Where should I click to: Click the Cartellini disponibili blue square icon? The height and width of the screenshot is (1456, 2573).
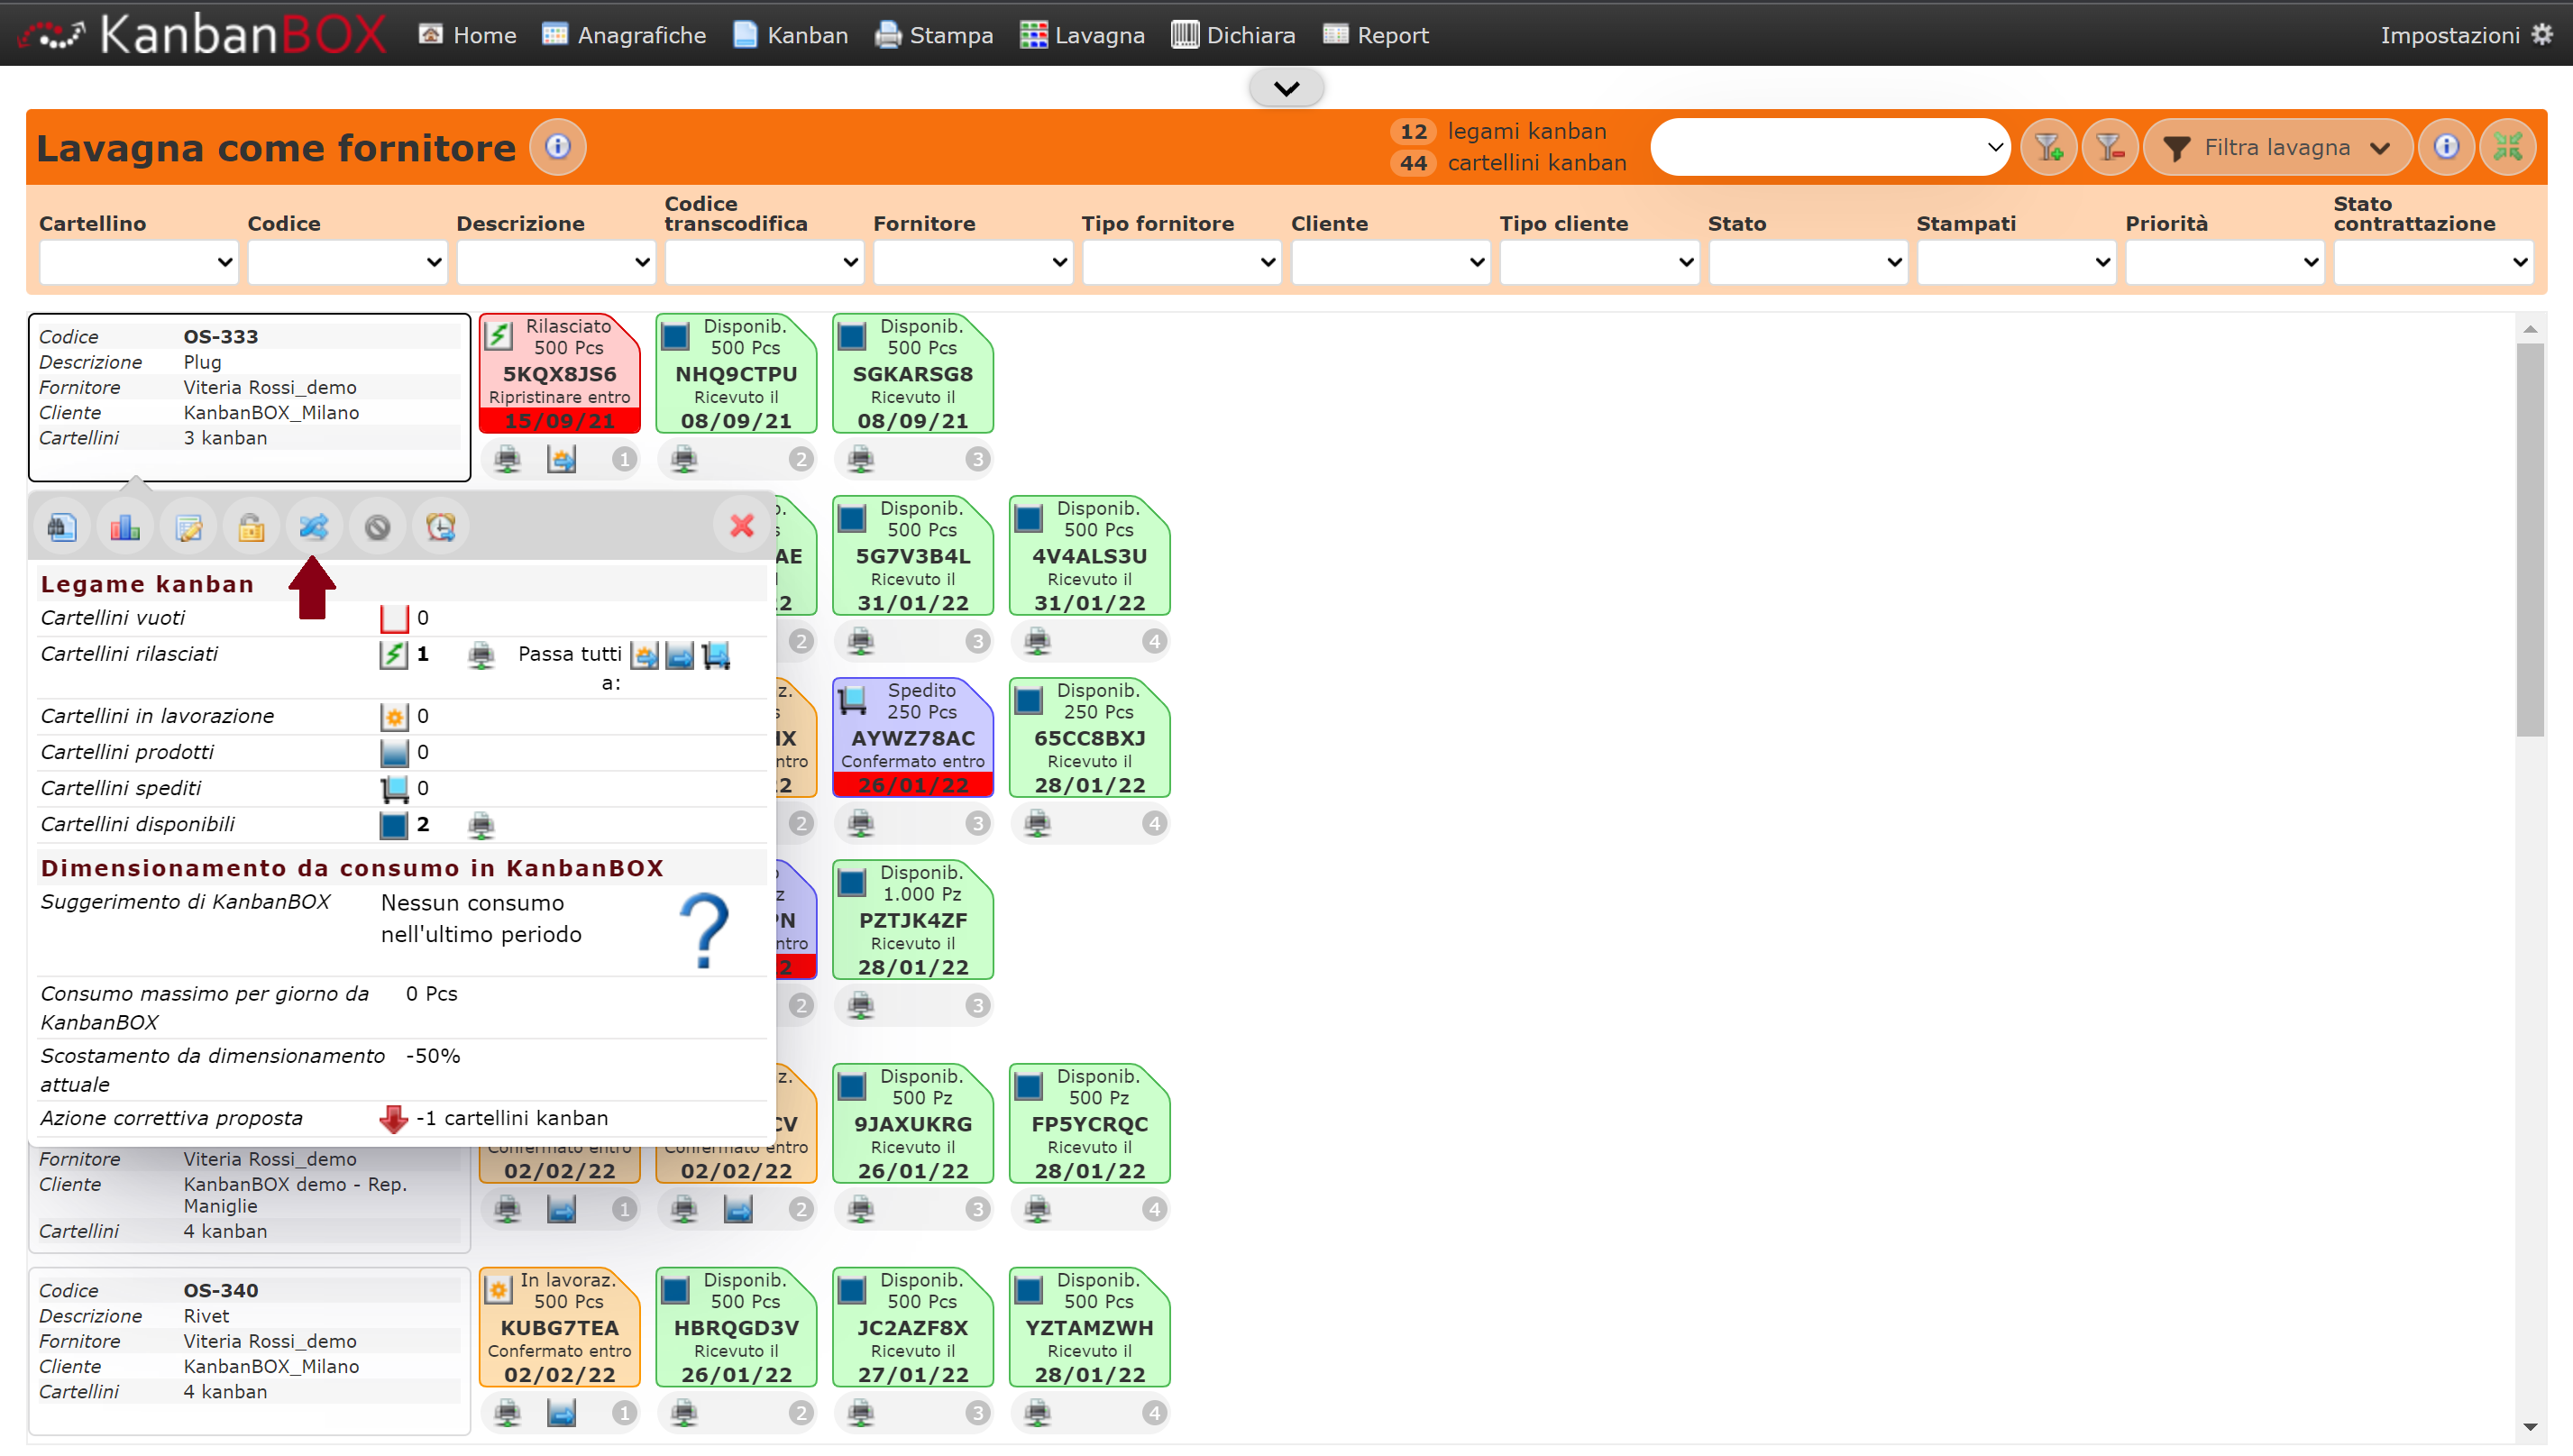click(x=394, y=825)
